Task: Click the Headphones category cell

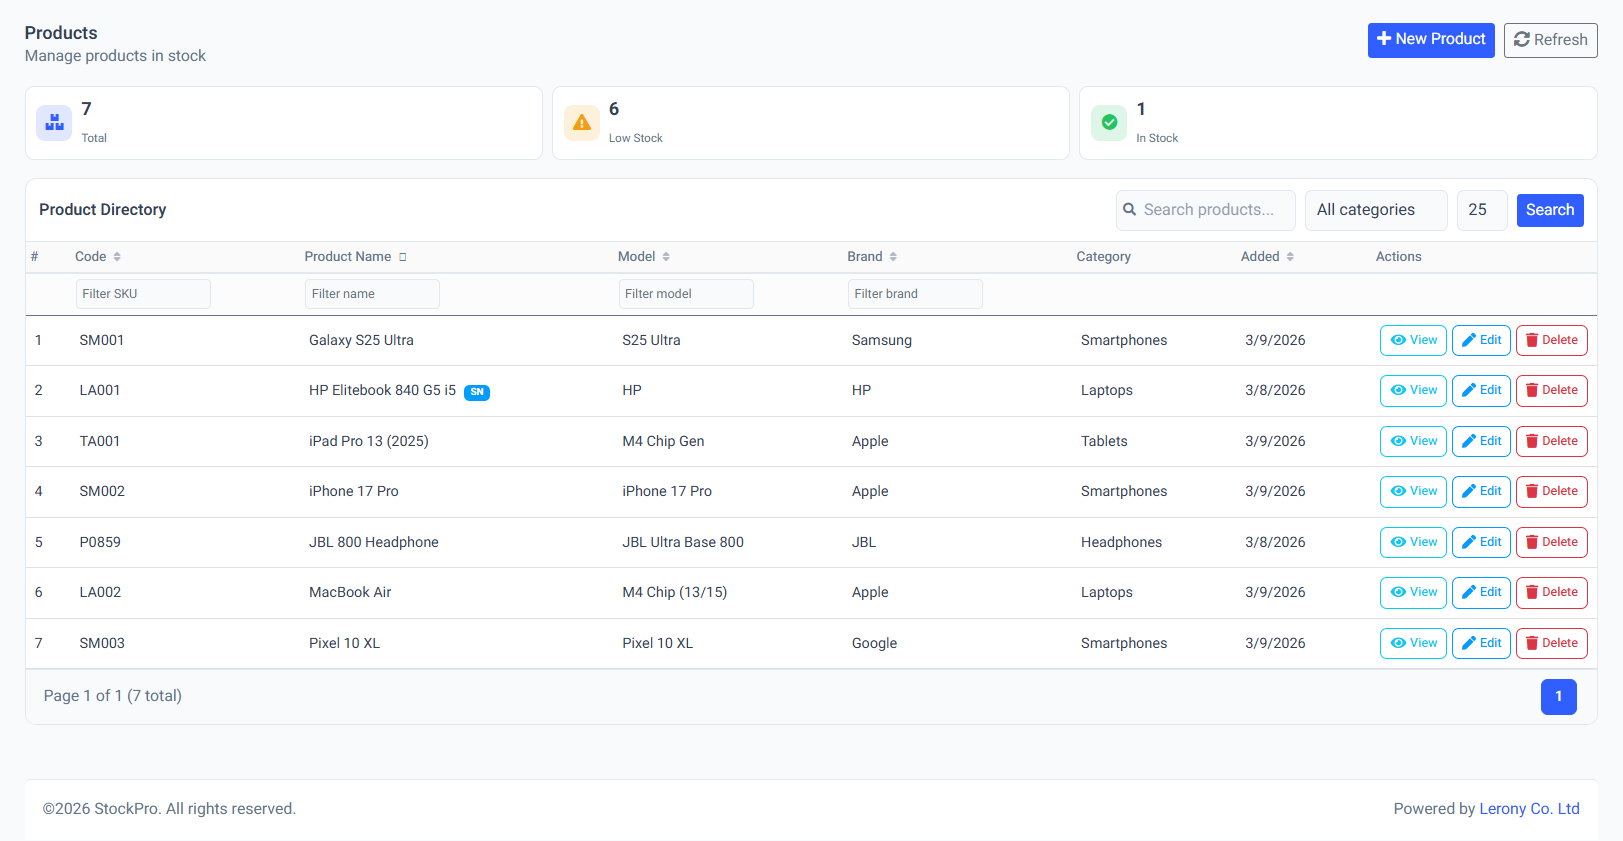Action: click(1121, 543)
